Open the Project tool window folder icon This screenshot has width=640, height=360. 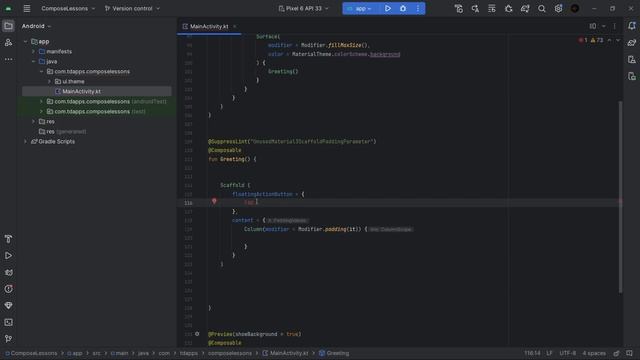[8, 26]
